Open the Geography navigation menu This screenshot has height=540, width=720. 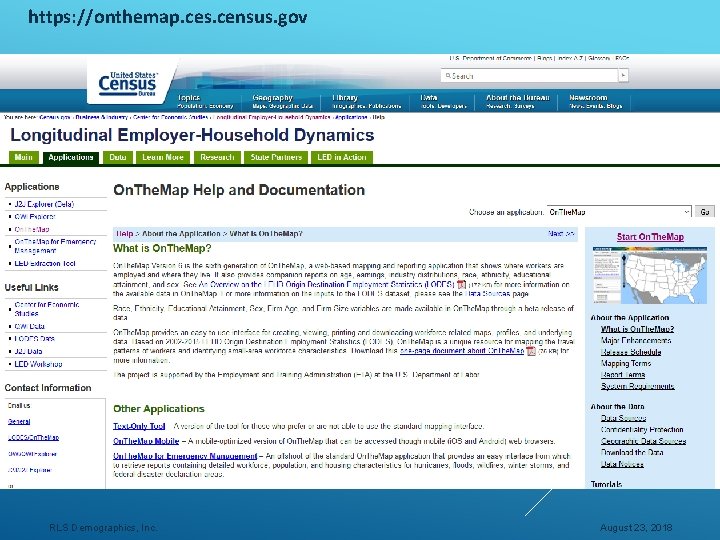[282, 101]
